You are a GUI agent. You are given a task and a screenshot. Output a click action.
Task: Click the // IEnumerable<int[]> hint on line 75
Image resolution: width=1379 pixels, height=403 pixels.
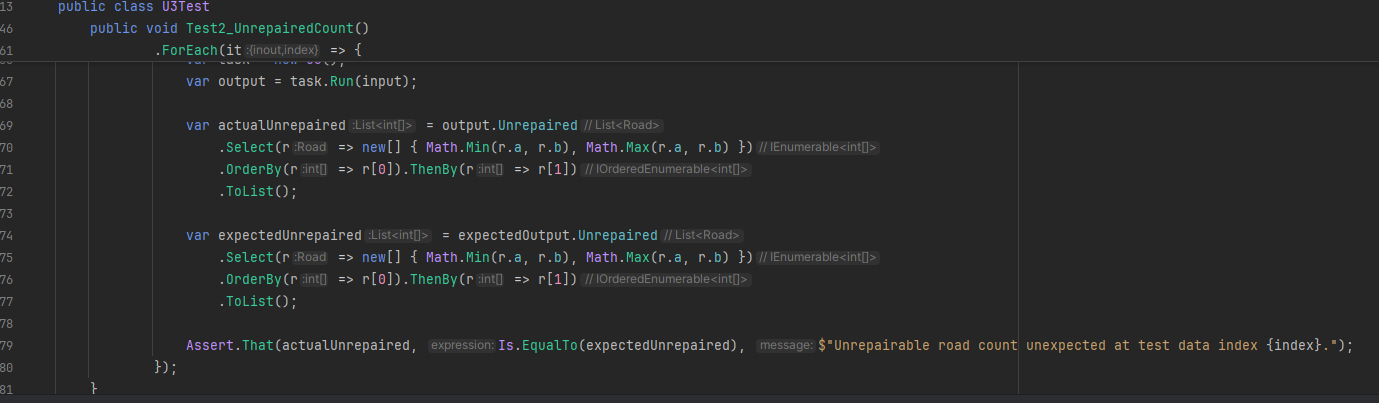click(x=817, y=258)
